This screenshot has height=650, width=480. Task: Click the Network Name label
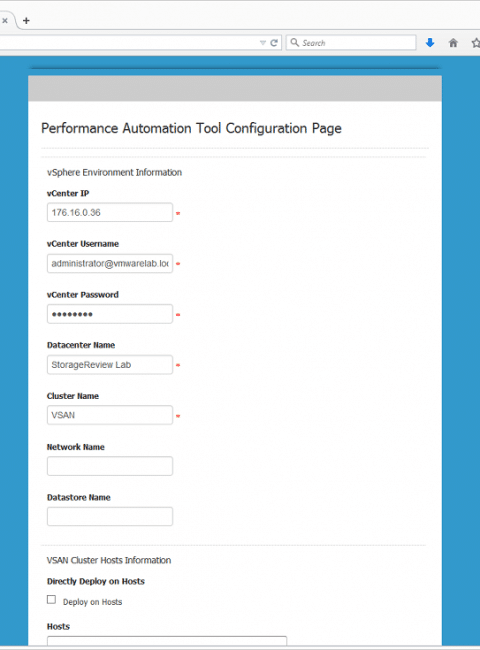pyautogui.click(x=76, y=447)
